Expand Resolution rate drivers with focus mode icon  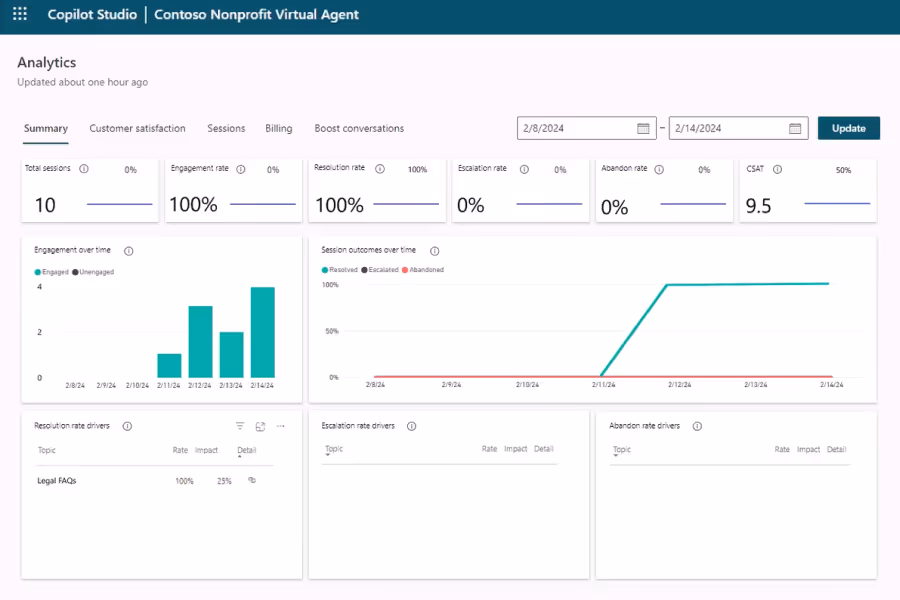[x=260, y=426]
